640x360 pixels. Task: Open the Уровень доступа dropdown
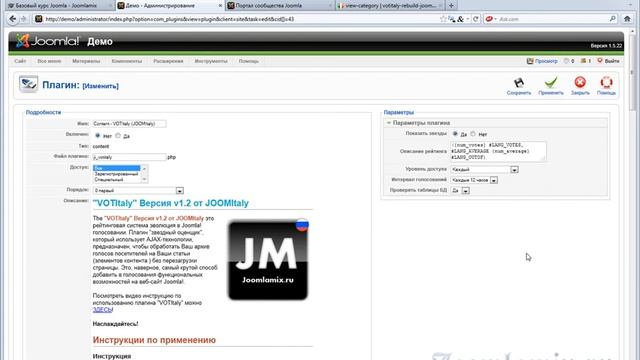click(484, 169)
